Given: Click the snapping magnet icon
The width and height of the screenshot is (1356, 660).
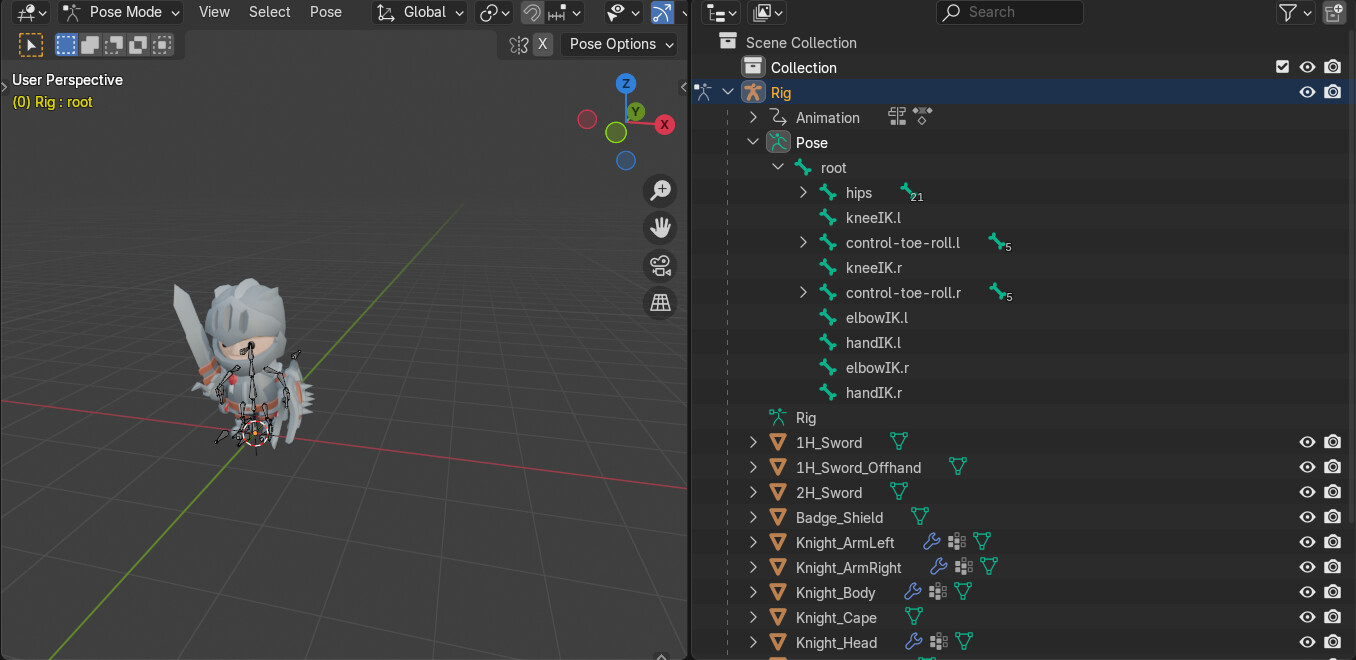Looking at the screenshot, I should pos(530,12).
